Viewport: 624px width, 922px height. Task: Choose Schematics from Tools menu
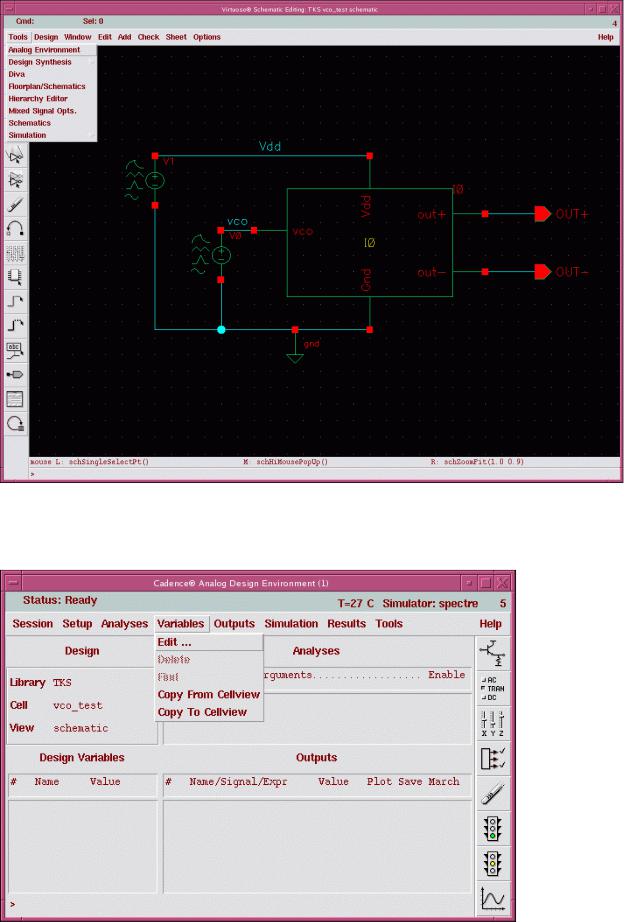click(x=51, y=123)
